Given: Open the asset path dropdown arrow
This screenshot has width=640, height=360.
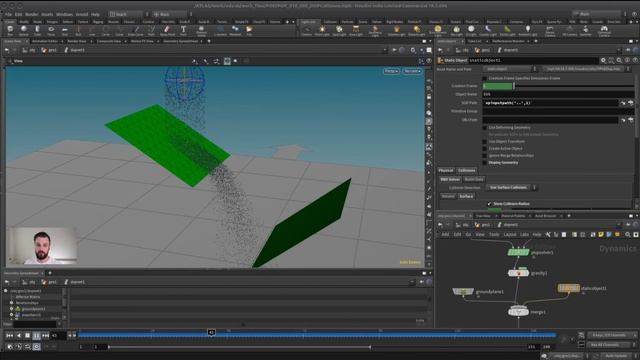Looking at the screenshot, I should [x=628, y=69].
